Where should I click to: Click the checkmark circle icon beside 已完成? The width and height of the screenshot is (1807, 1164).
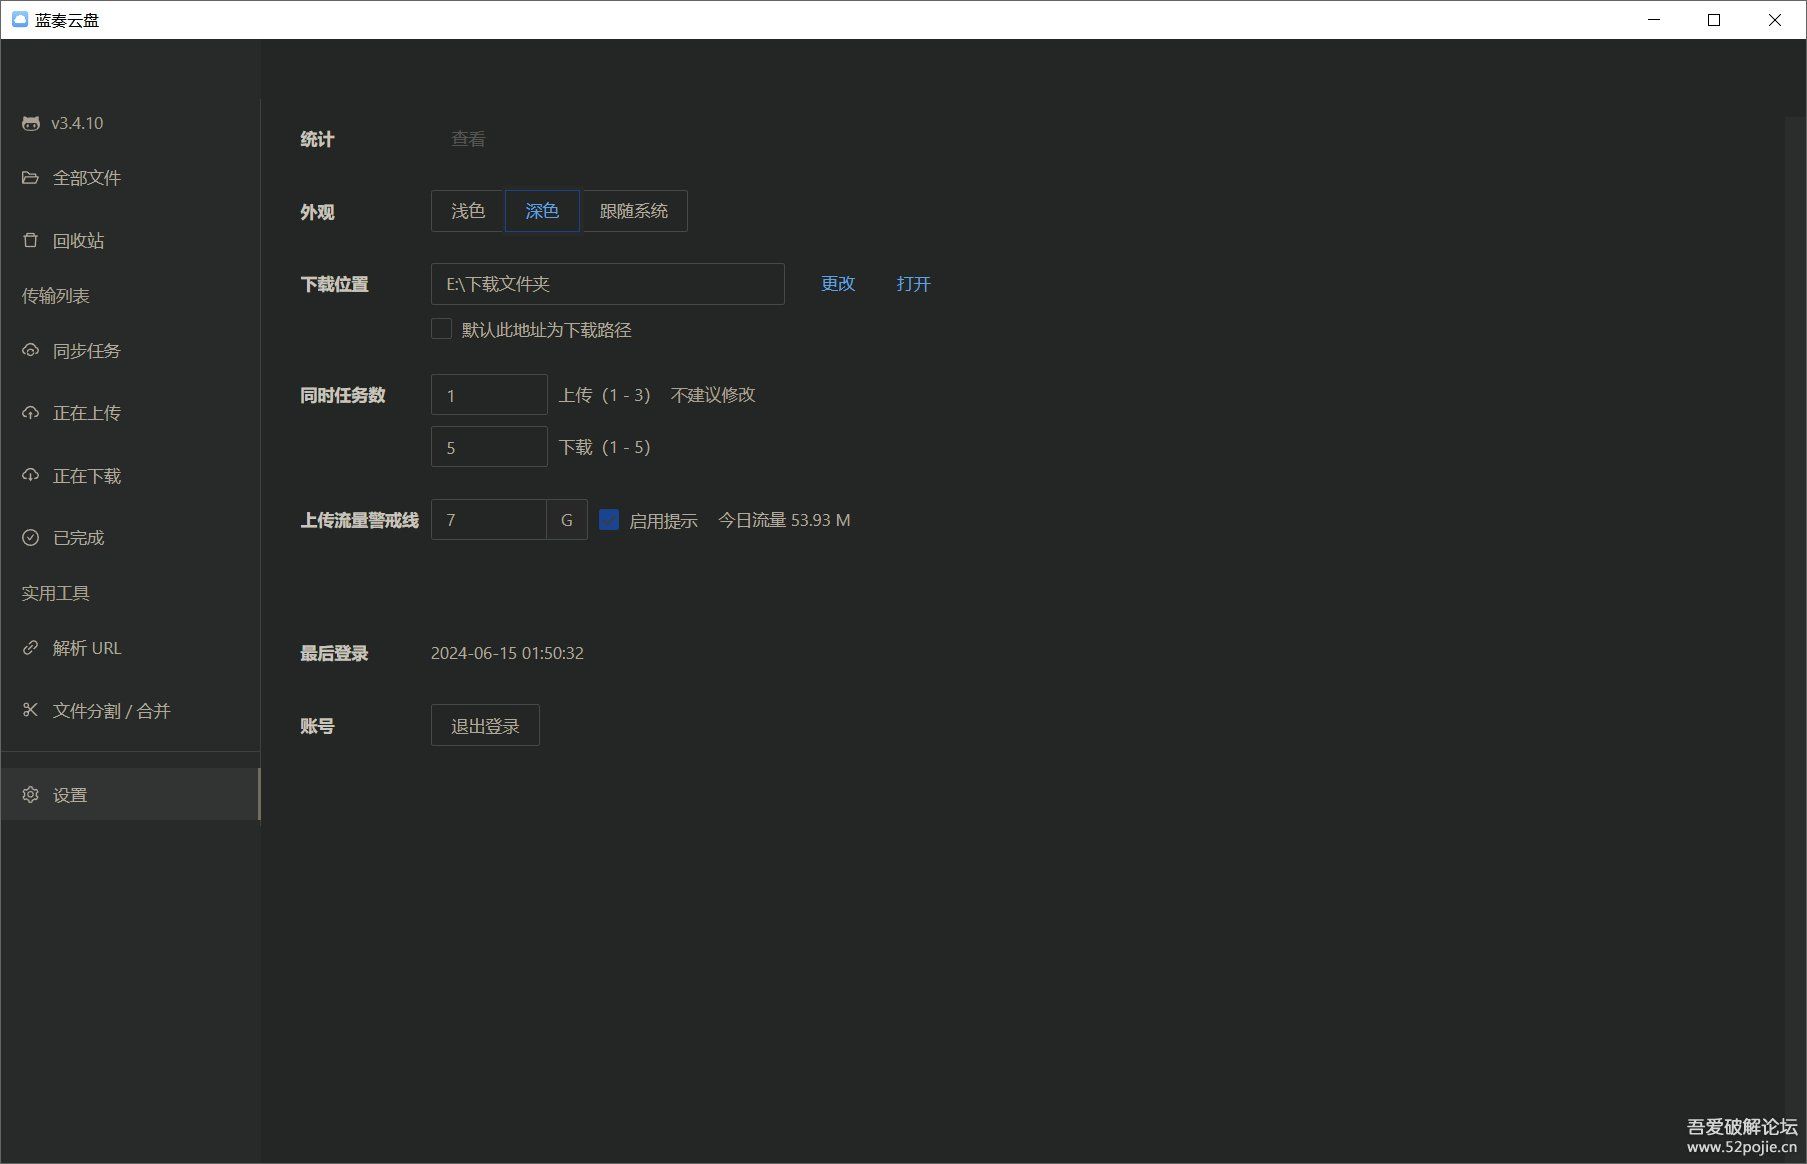pos(30,537)
